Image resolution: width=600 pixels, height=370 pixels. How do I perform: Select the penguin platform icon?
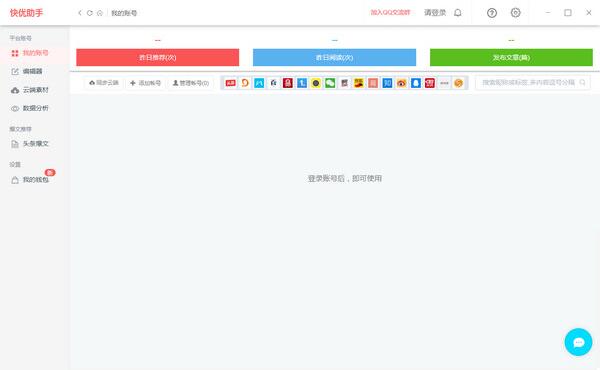(274, 83)
